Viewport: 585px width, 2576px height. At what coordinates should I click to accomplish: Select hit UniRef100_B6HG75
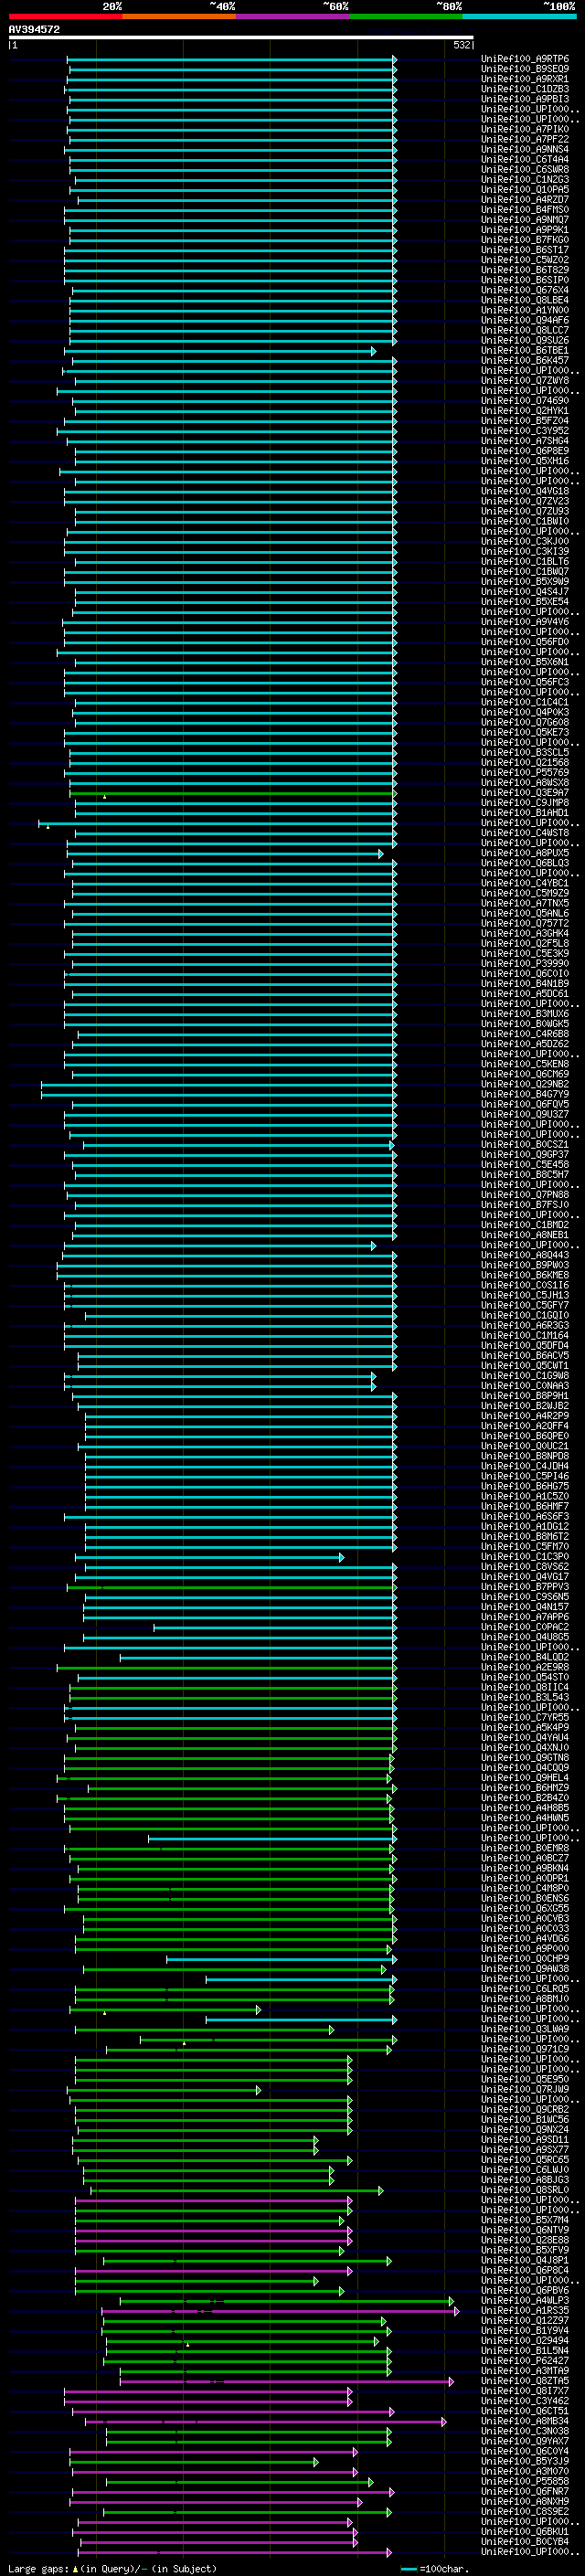pos(525,1486)
